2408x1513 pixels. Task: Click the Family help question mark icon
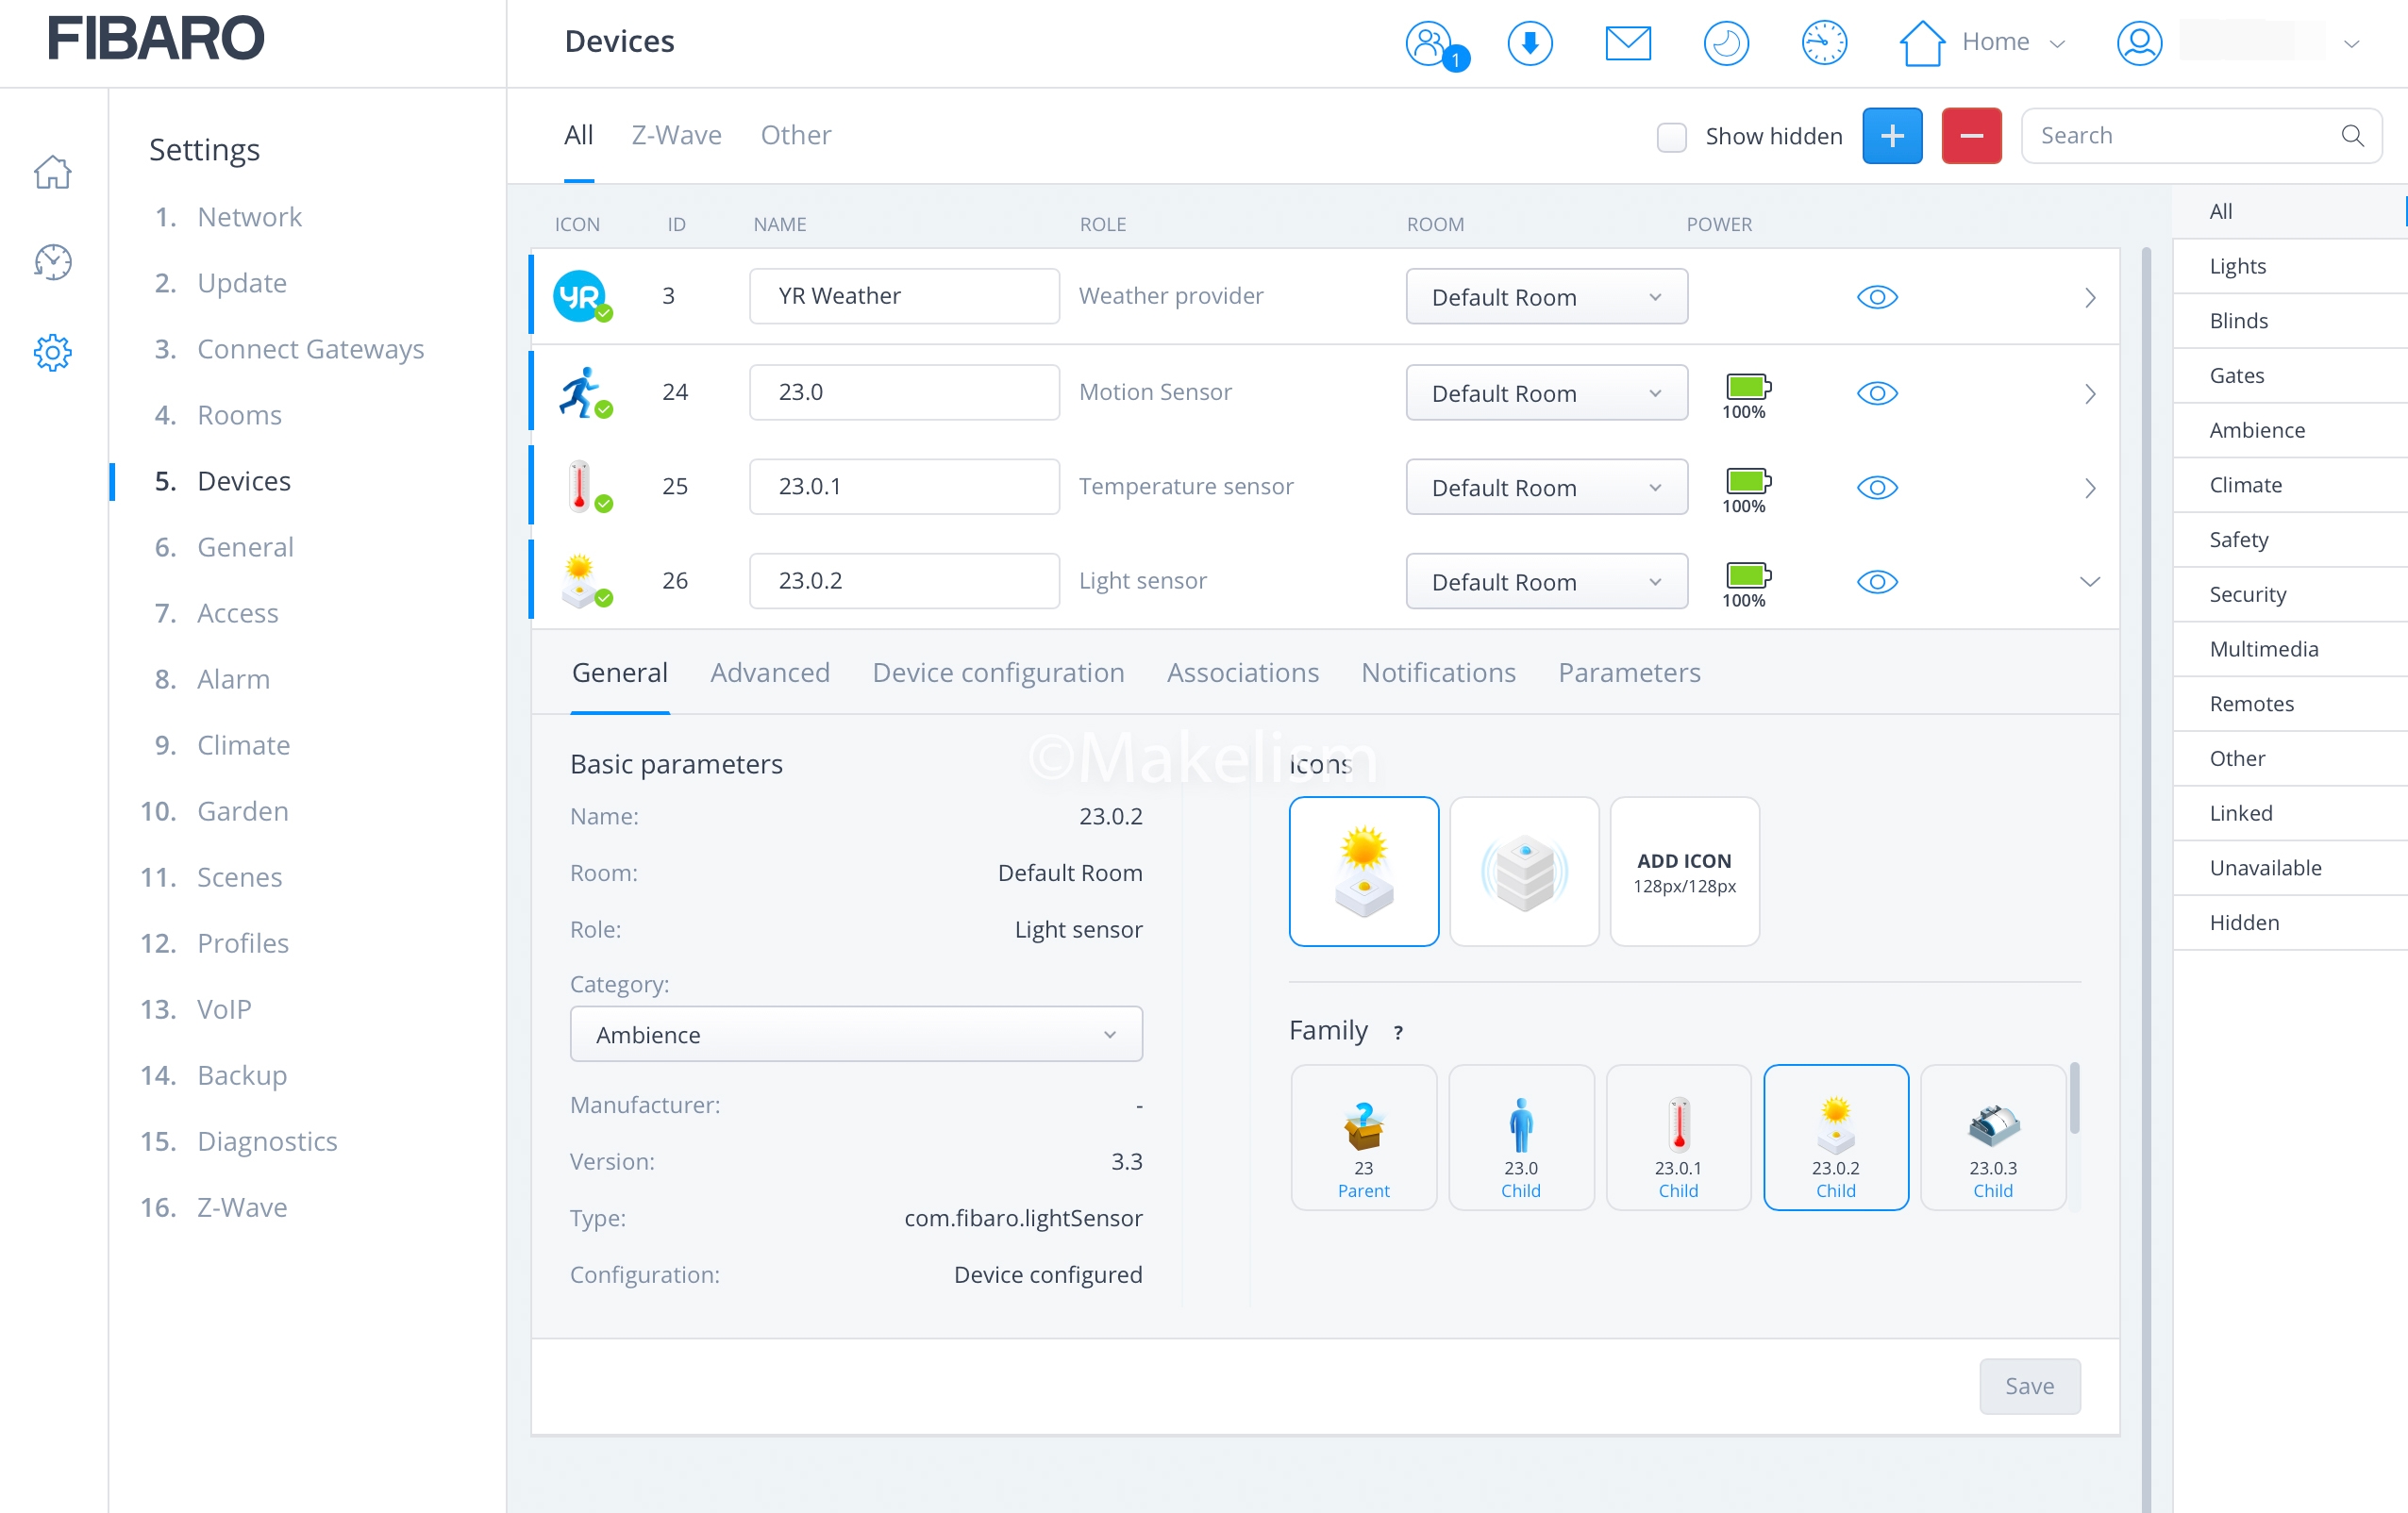pyautogui.click(x=1397, y=1032)
